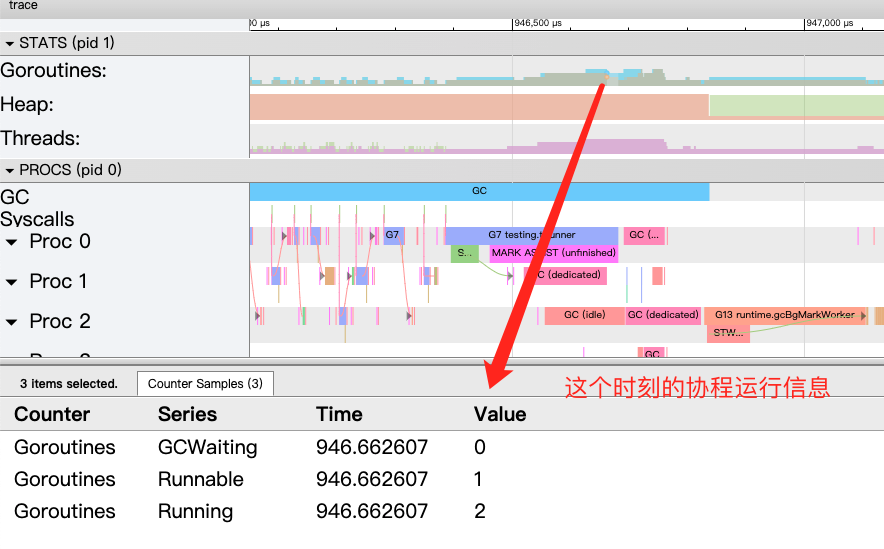Select the MARK ASSIST (unfinished) slice

(554, 253)
